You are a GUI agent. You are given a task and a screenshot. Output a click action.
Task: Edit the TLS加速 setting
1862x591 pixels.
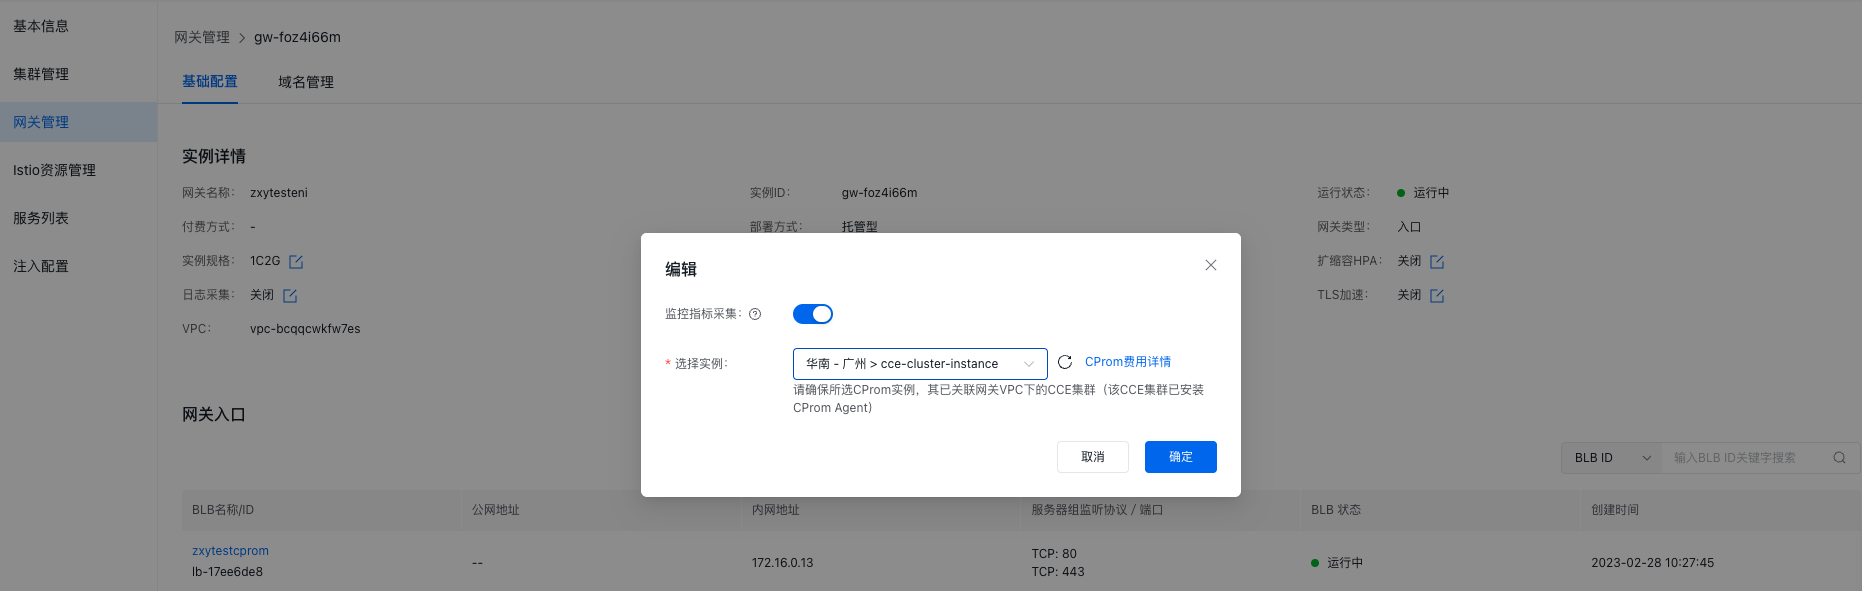coord(1437,296)
